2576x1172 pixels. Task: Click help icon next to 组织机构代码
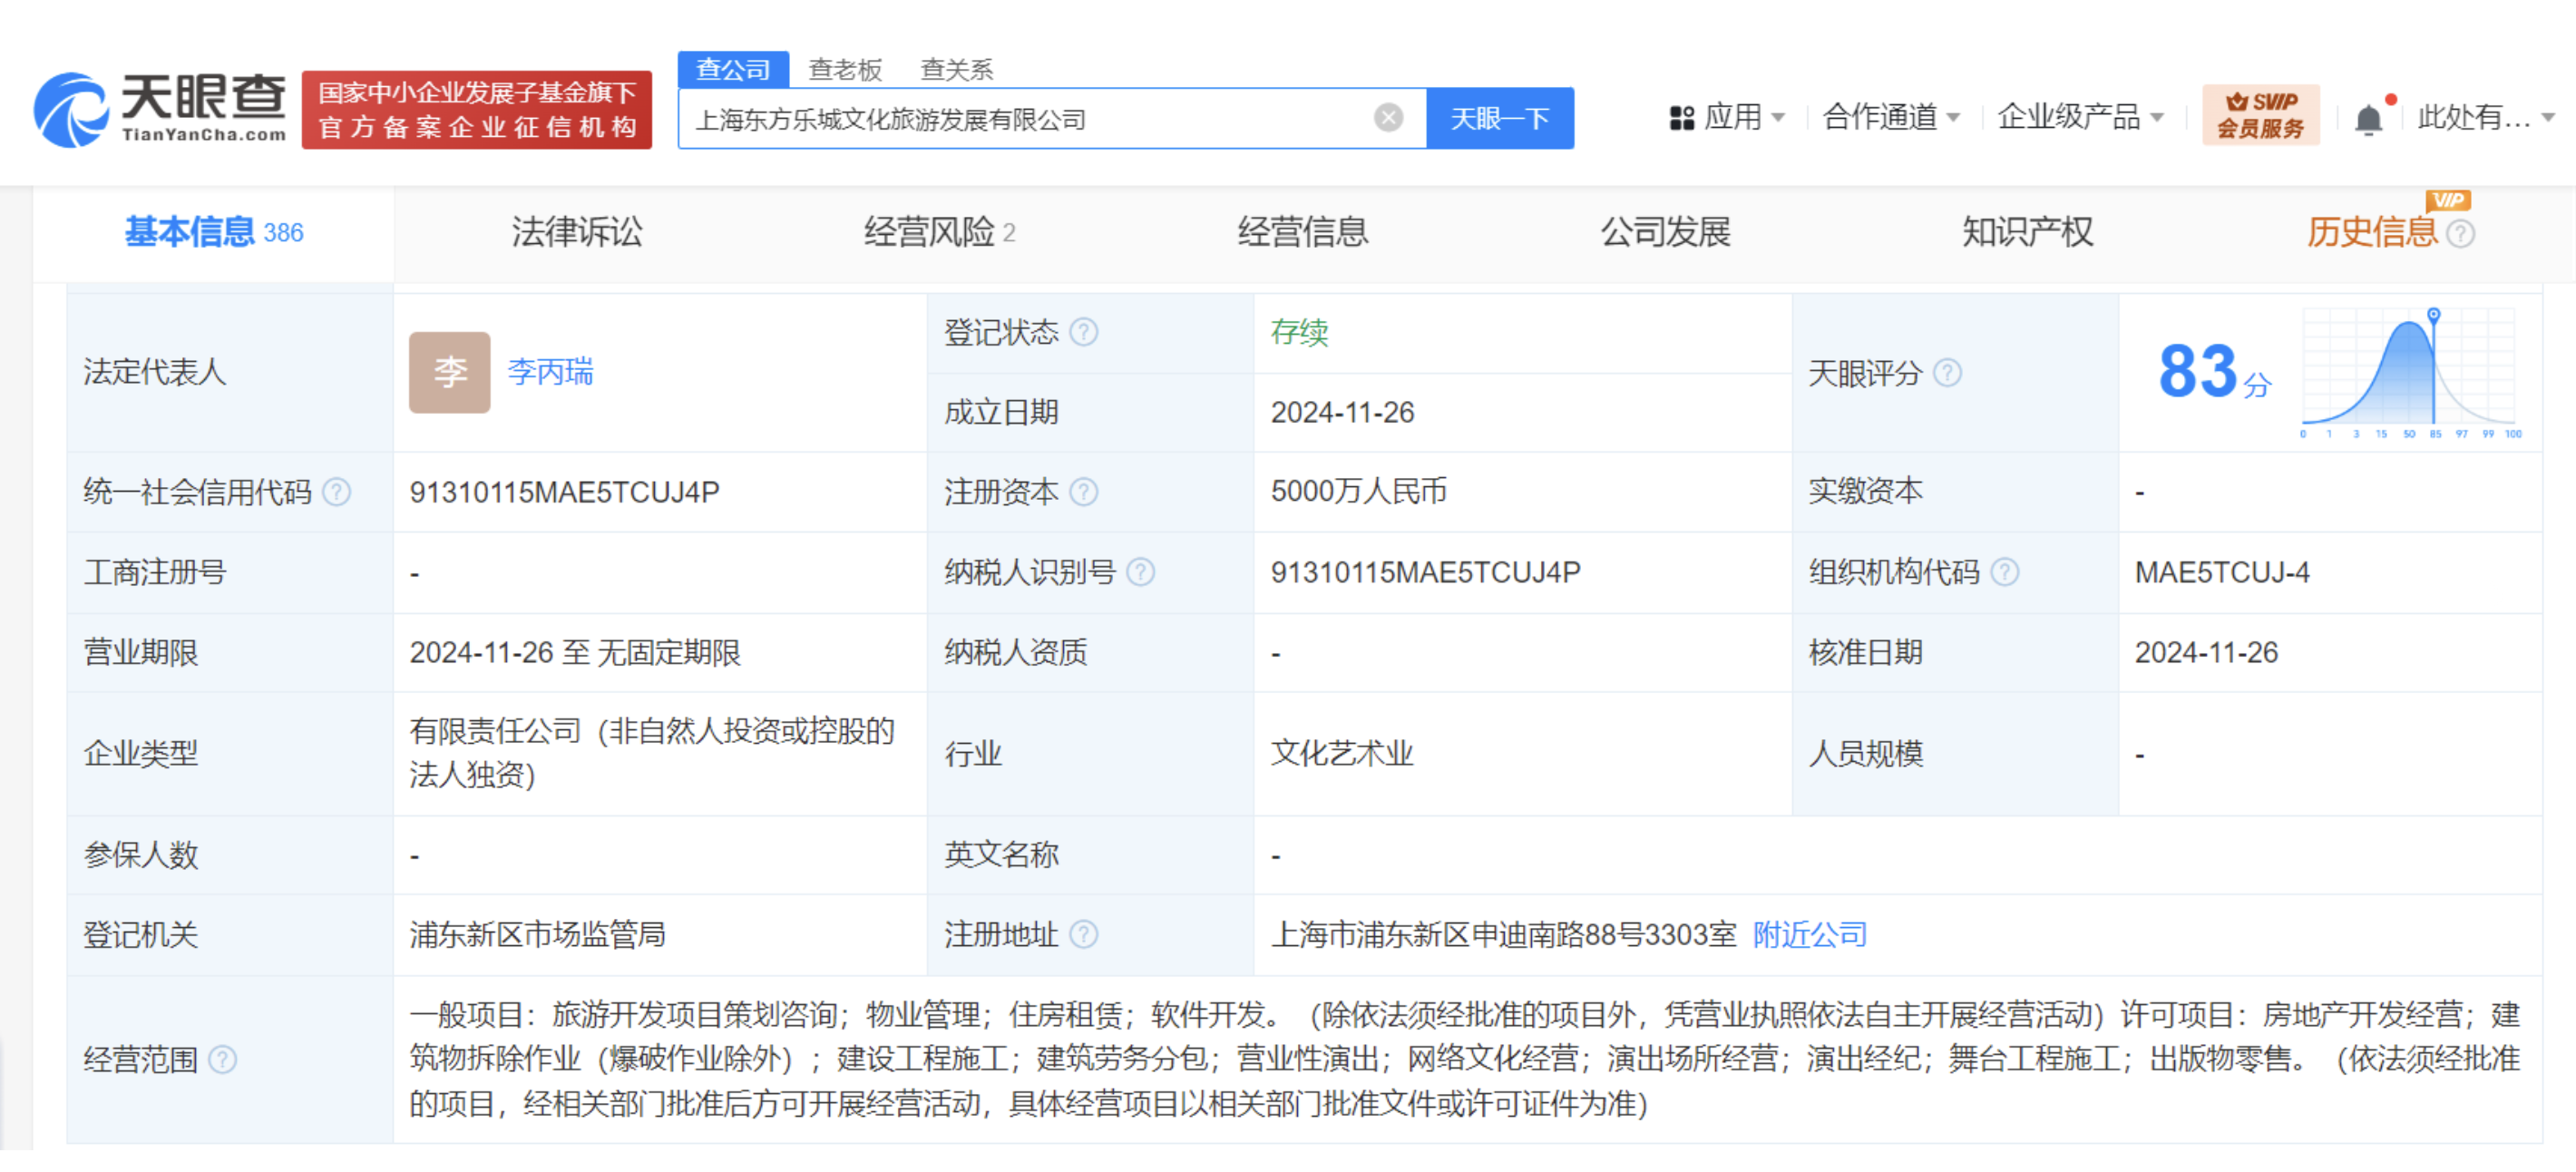pyautogui.click(x=2004, y=573)
